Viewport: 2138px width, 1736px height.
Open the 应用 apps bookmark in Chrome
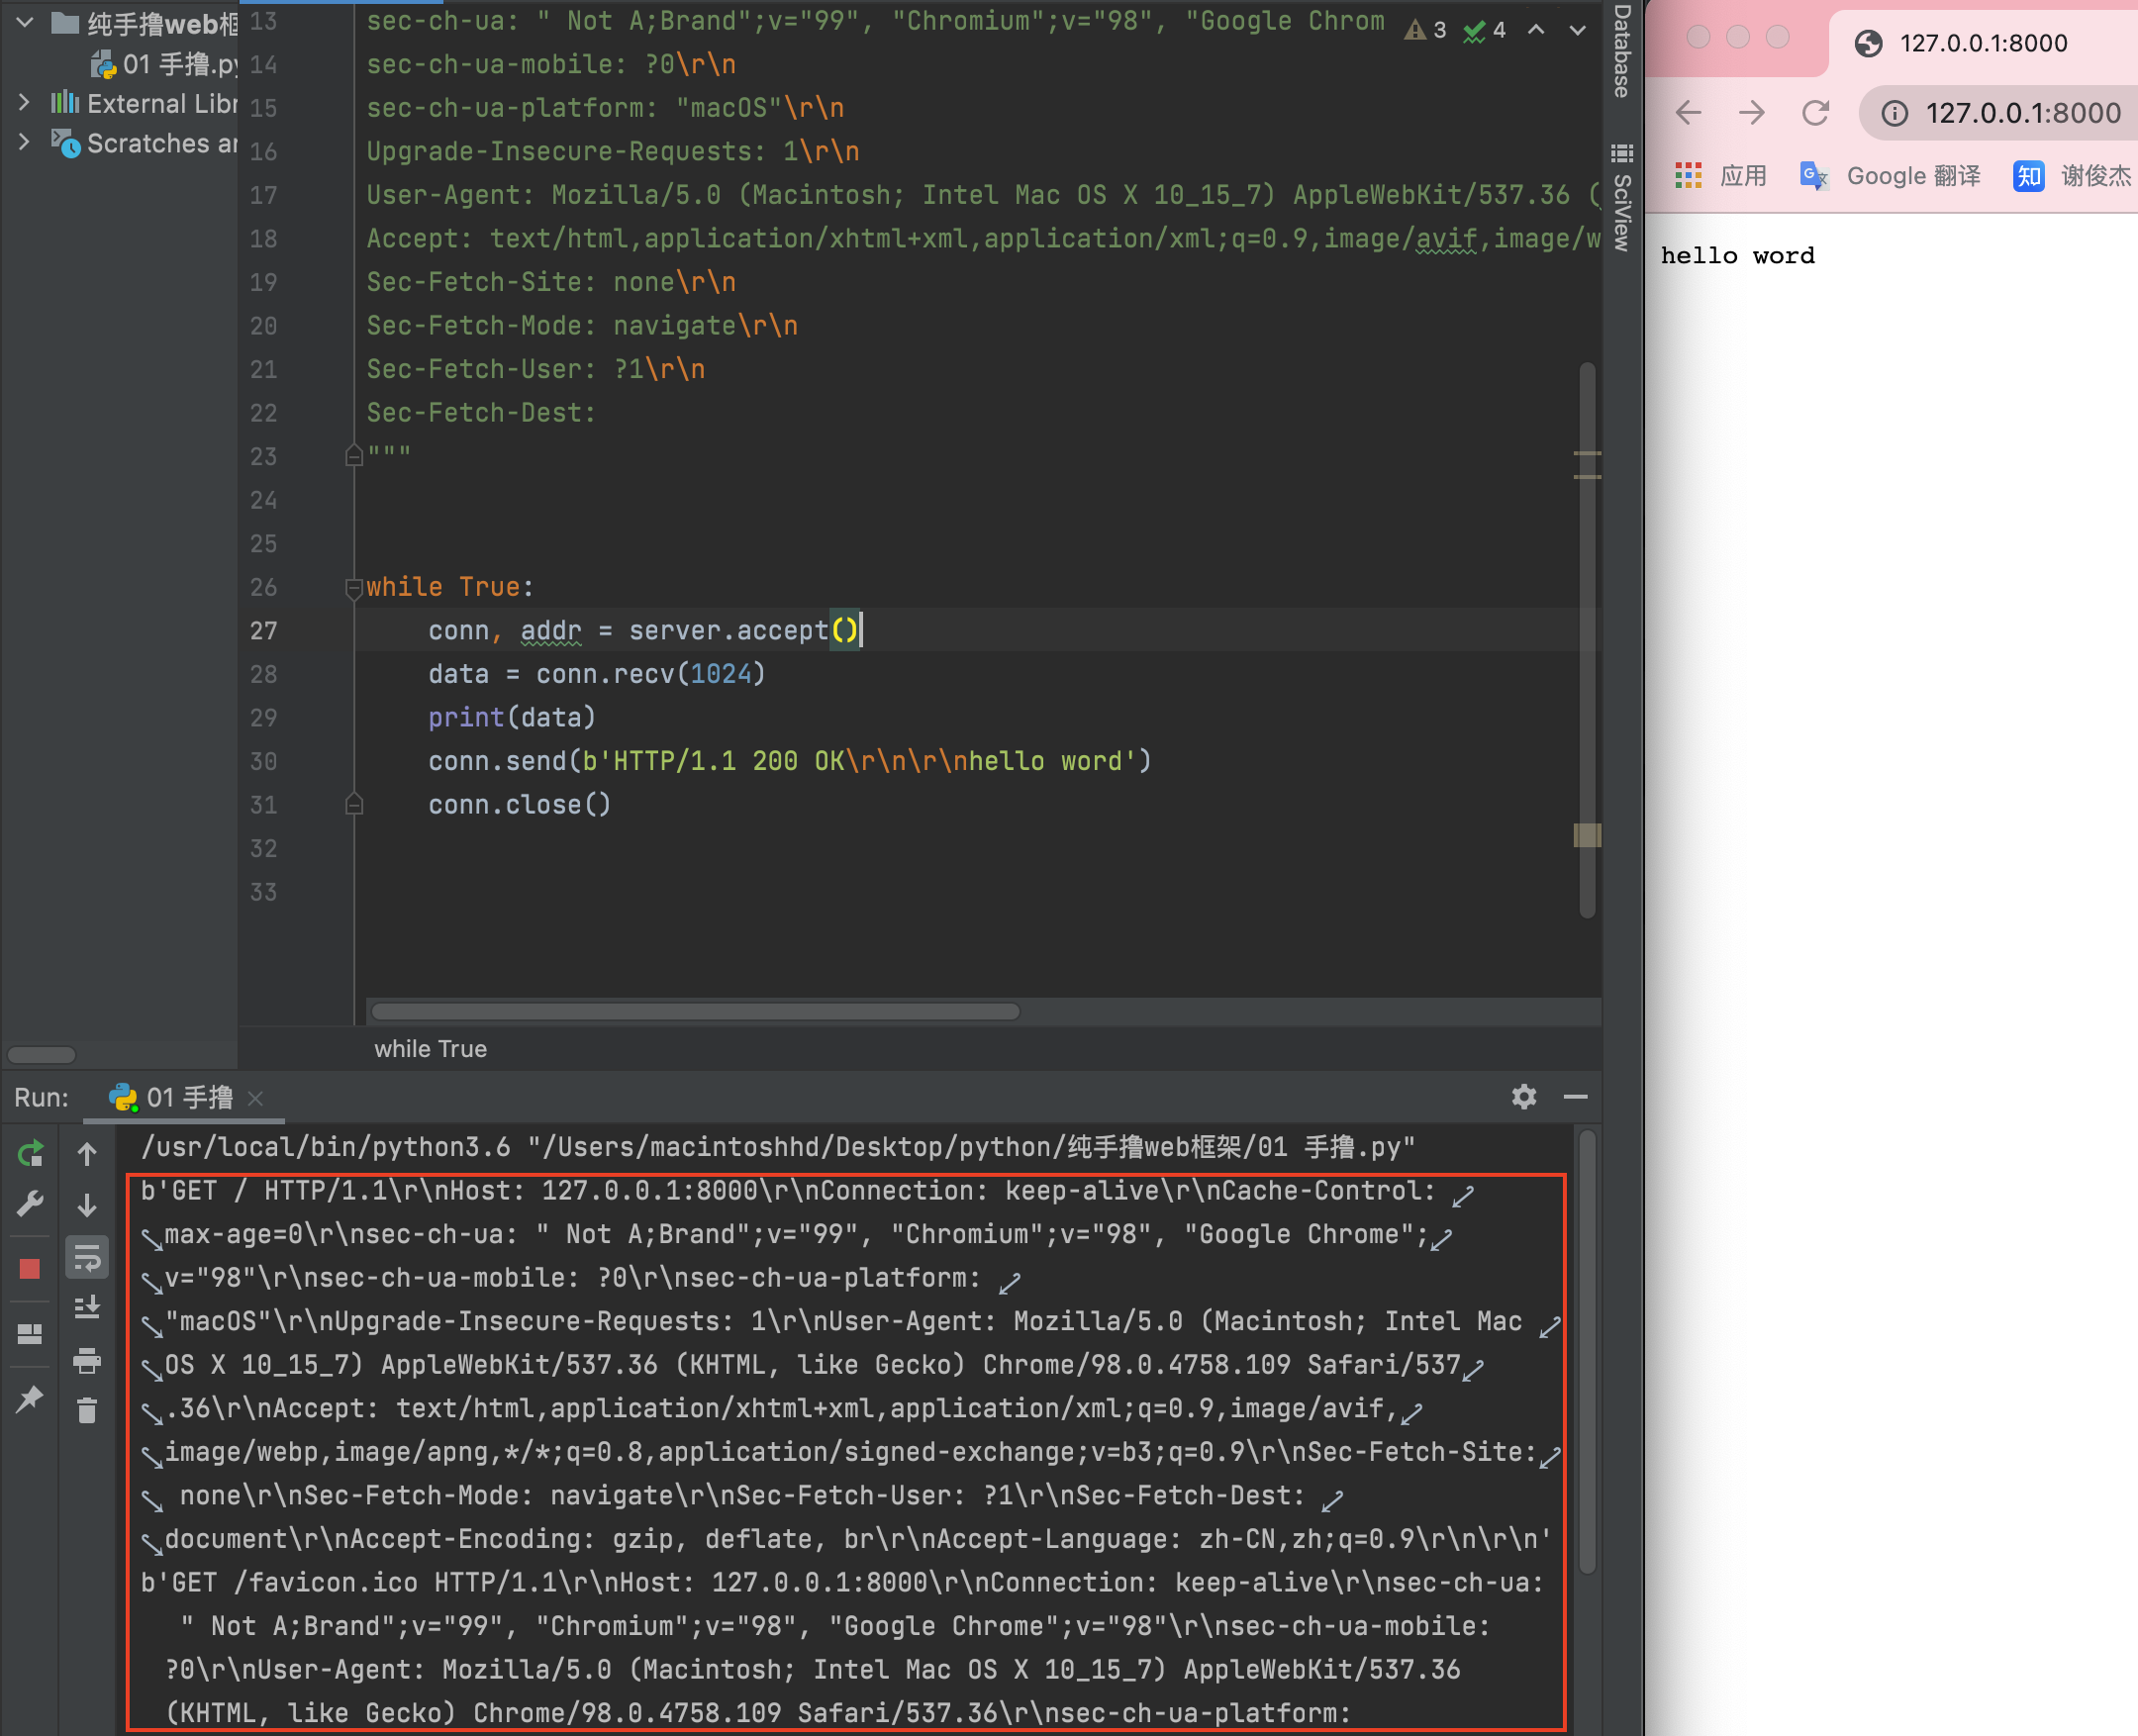(1722, 176)
